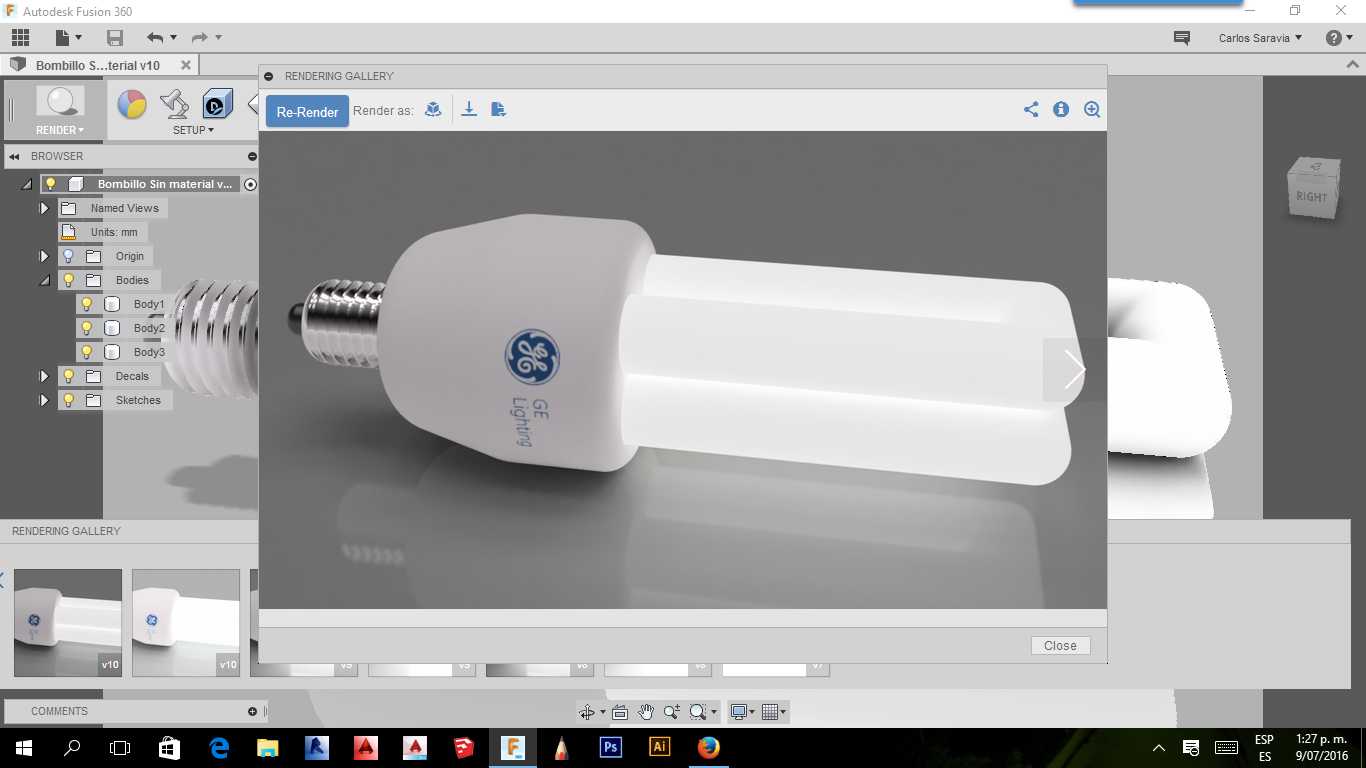Screen dimensions: 1366x768
Task: Collapse the Bodies folder
Action: tap(44, 280)
